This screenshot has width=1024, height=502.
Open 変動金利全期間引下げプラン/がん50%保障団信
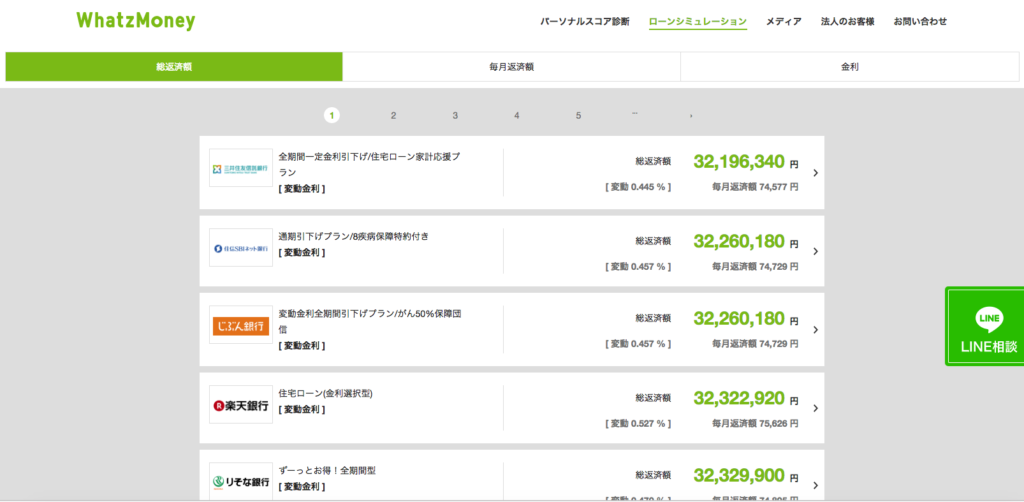click(x=370, y=321)
